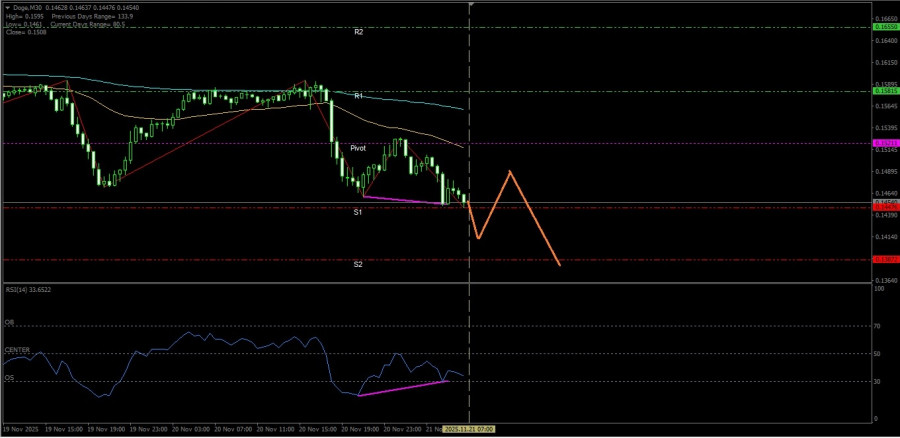Click the Close= 0.1508 info text
This screenshot has width=900, height=438.
26,32
